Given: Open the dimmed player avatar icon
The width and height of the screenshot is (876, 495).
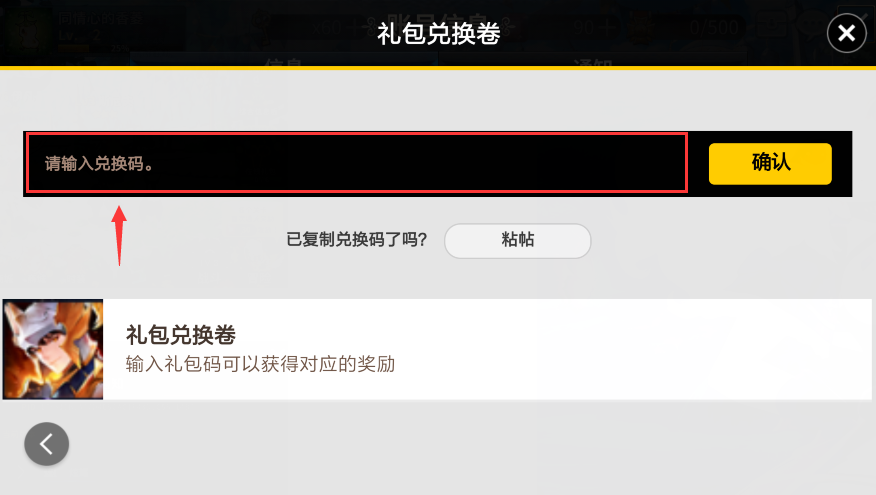Looking at the screenshot, I should click(28, 31).
